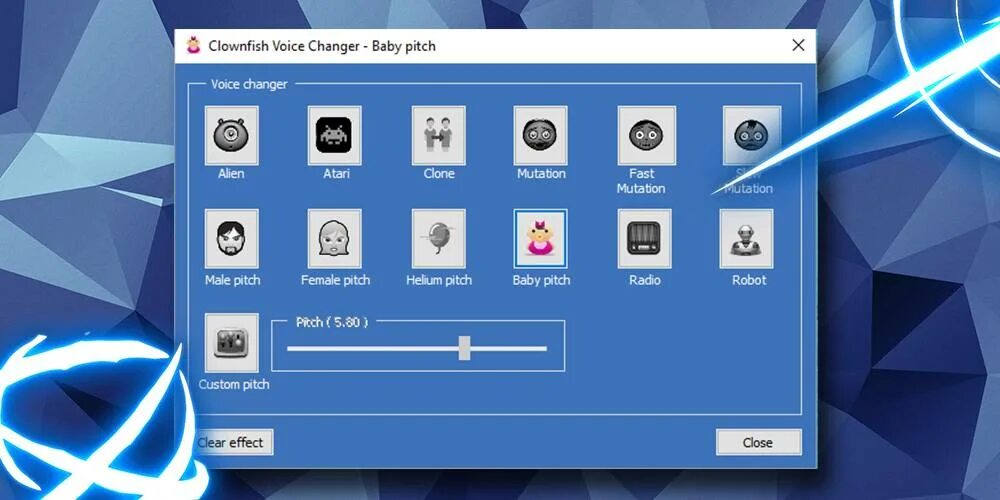Choose the Robot voice effect icon
The width and height of the screenshot is (1000, 500).
tap(746, 239)
